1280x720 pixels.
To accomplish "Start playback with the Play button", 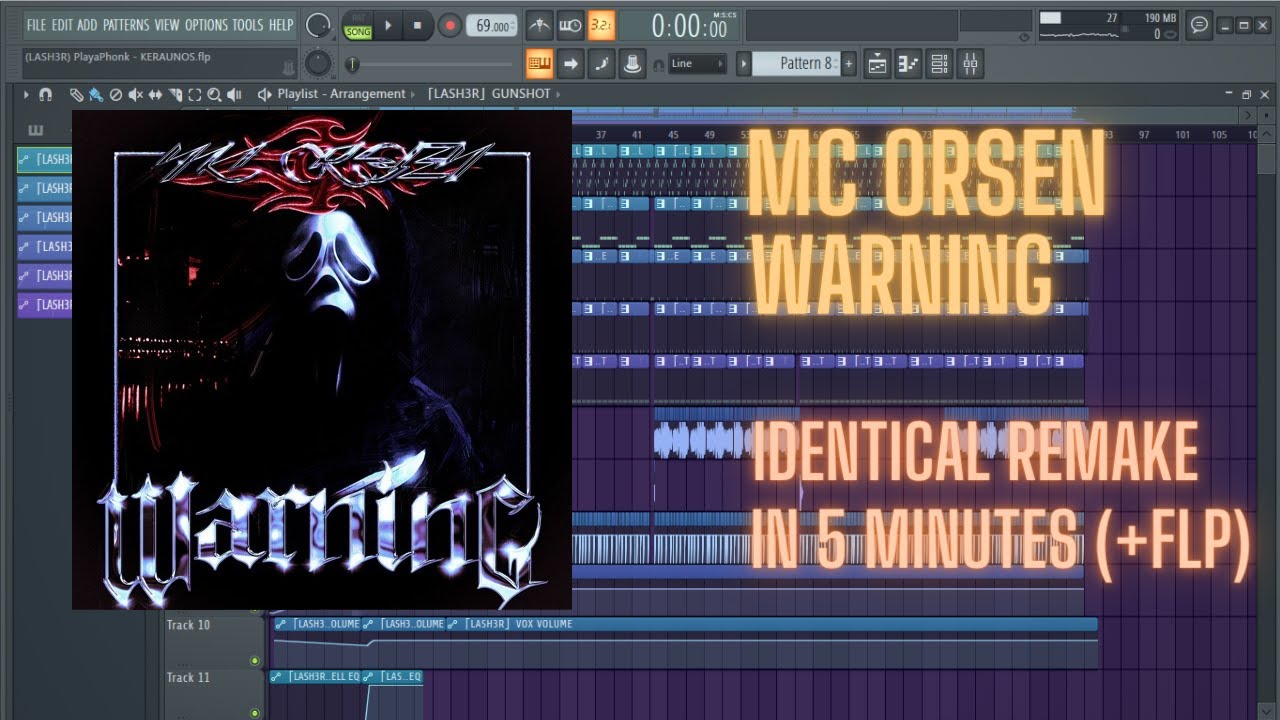I will (x=388, y=26).
